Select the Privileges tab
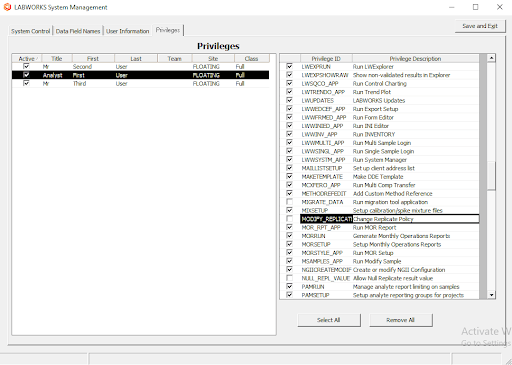 point(168,30)
